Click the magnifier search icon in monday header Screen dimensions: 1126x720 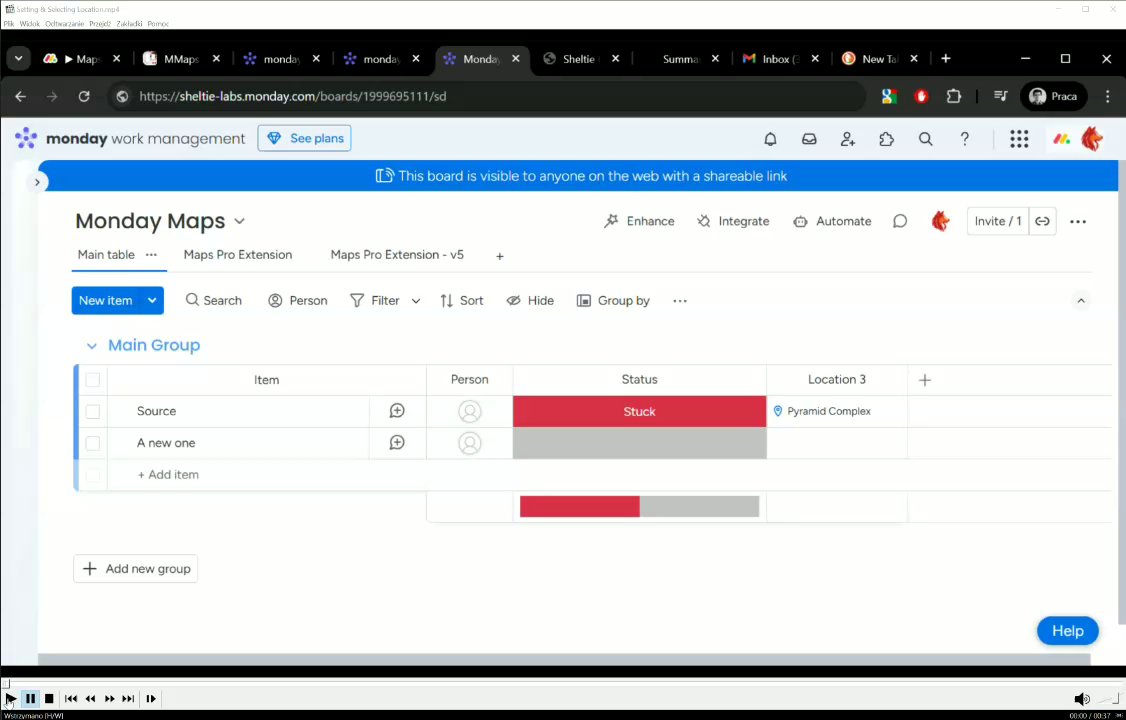(926, 139)
